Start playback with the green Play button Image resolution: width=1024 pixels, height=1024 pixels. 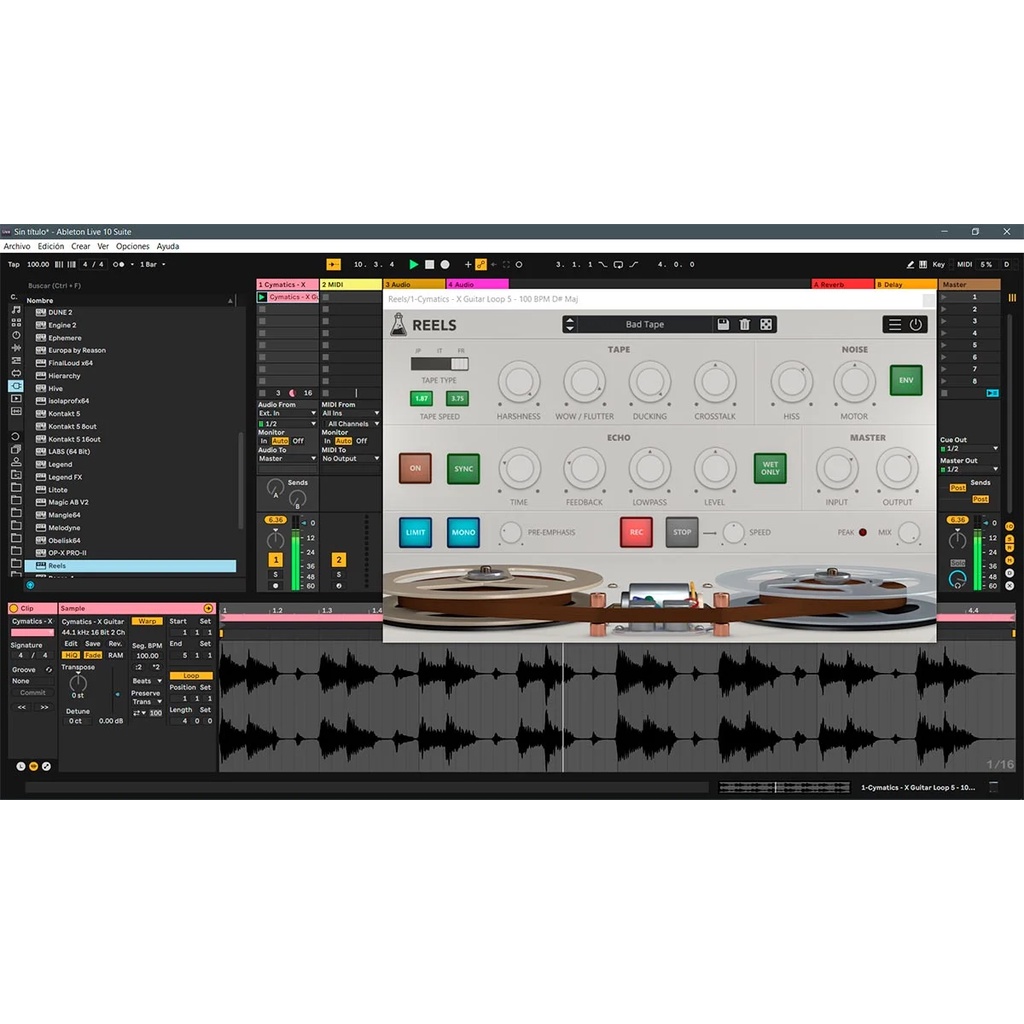coord(413,264)
